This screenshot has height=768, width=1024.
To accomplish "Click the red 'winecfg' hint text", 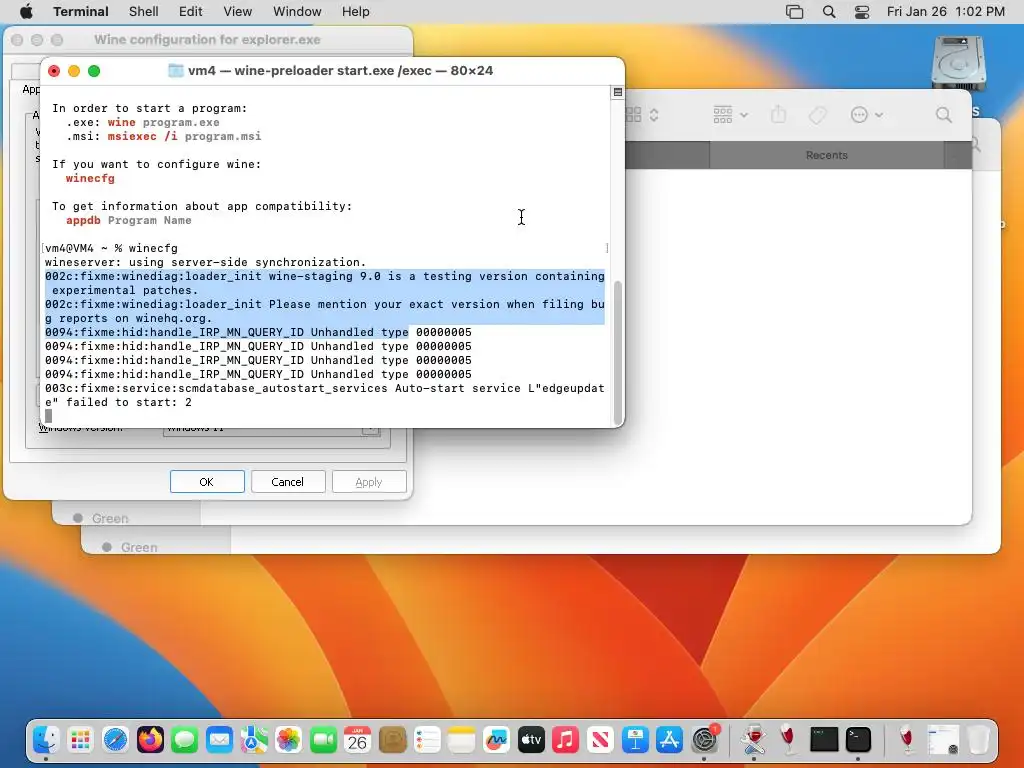I will [x=90, y=178].
